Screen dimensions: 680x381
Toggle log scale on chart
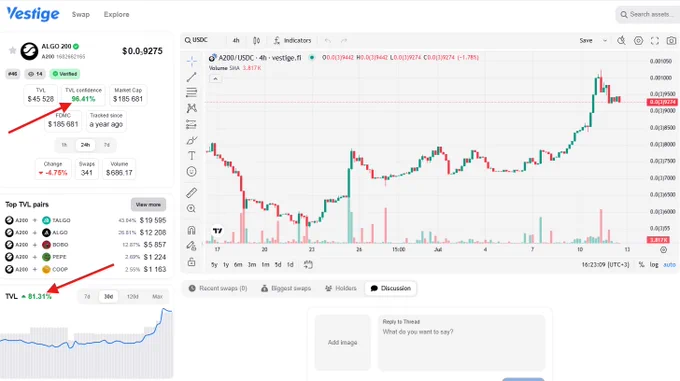coord(654,264)
